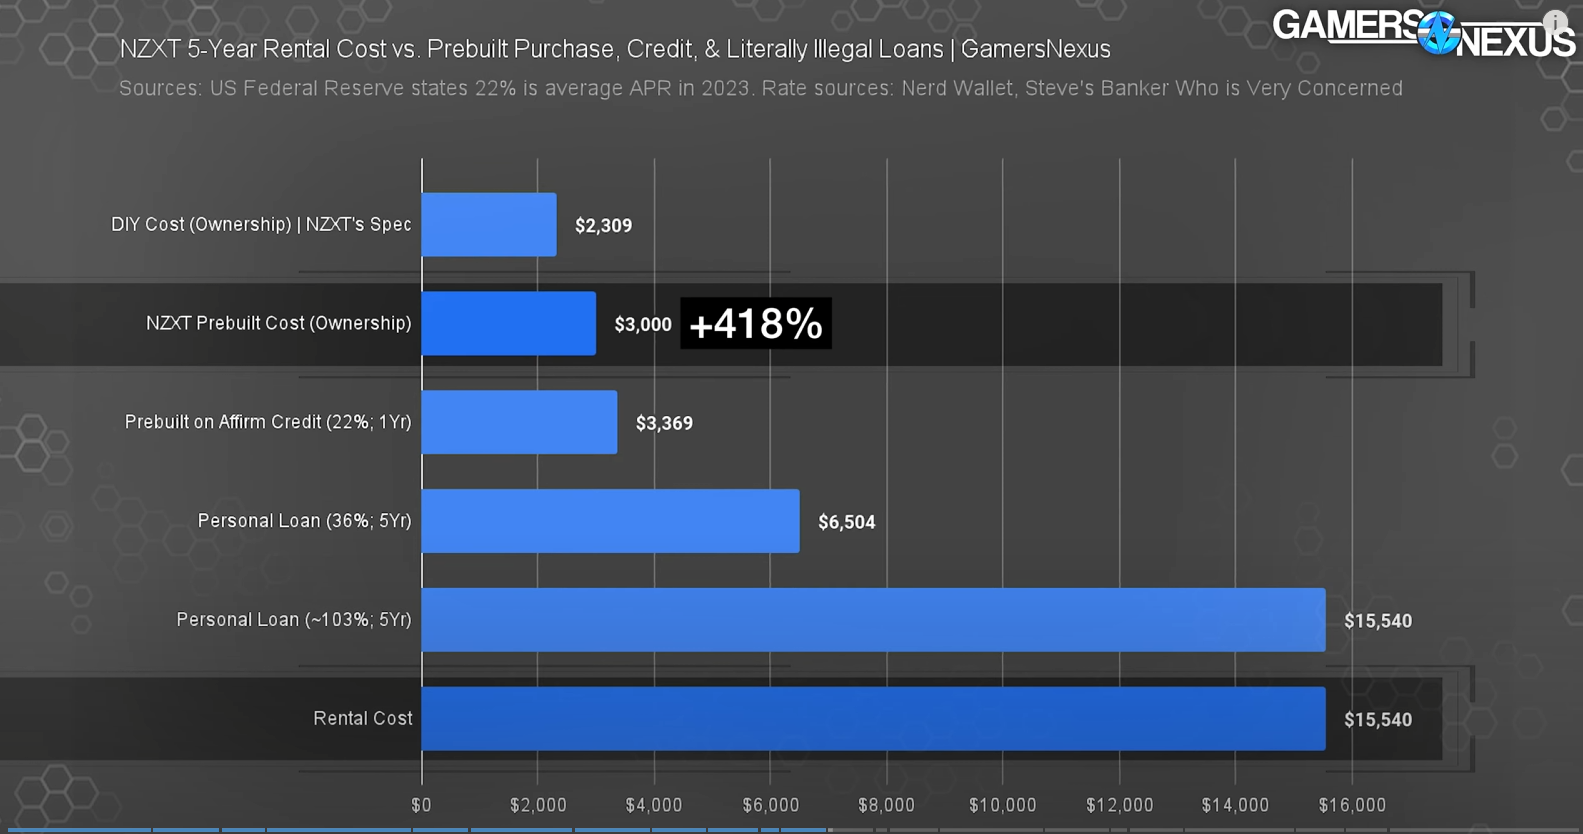
Task: Select the "DIY Cost (Ownership) | NZXT's Spec" label
Action: tap(261, 224)
